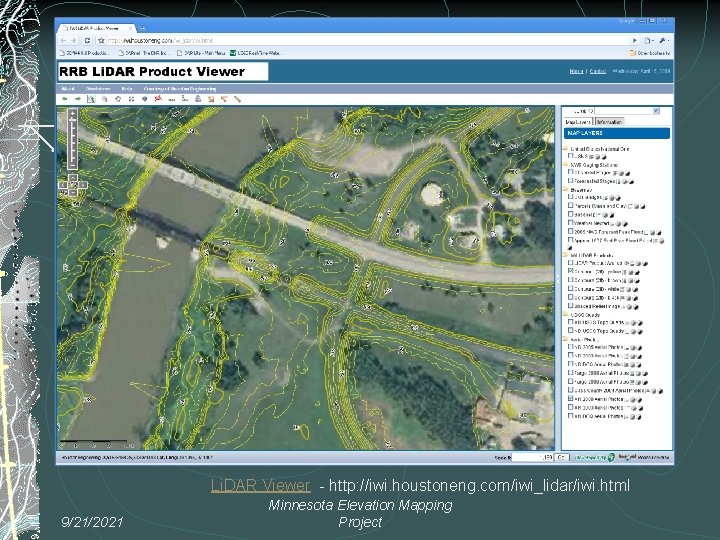This screenshot has height=540, width=720.
Task: Enable Contours (2ft) - brown layer
Action: click(x=571, y=280)
